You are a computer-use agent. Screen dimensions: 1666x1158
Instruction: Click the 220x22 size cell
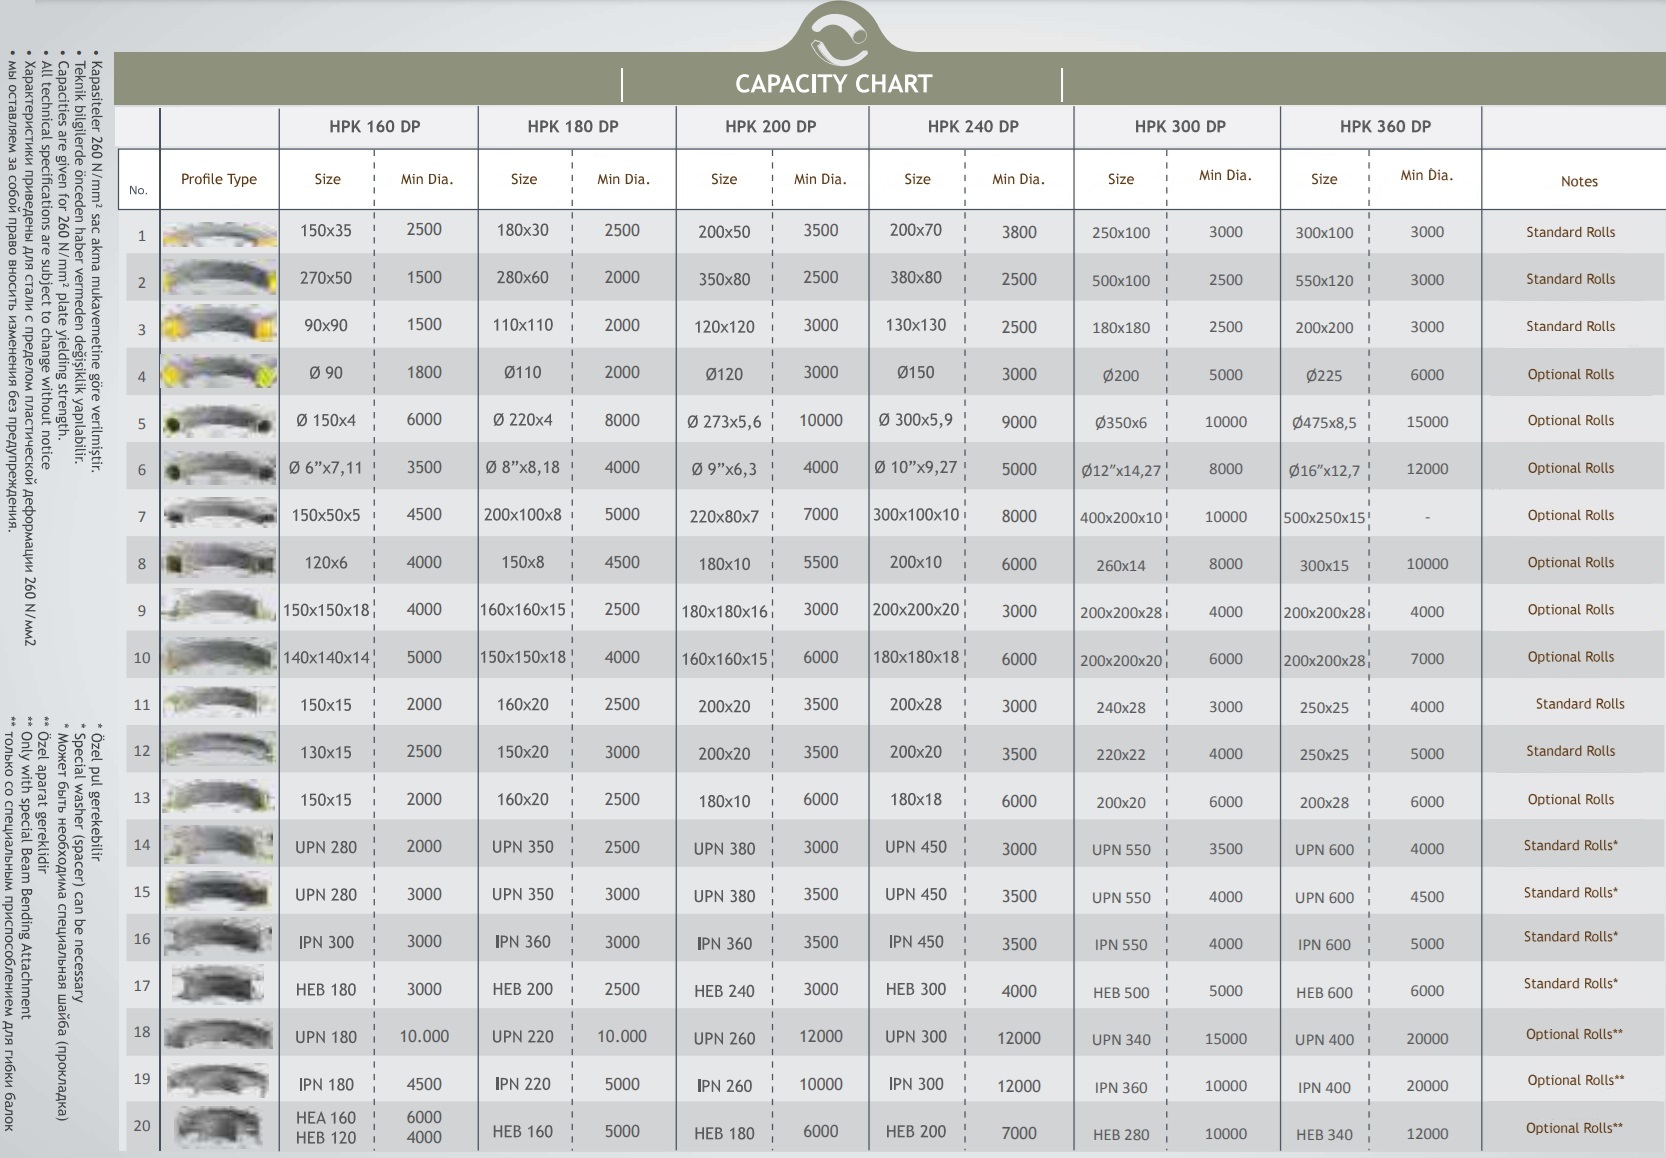(x=1121, y=755)
